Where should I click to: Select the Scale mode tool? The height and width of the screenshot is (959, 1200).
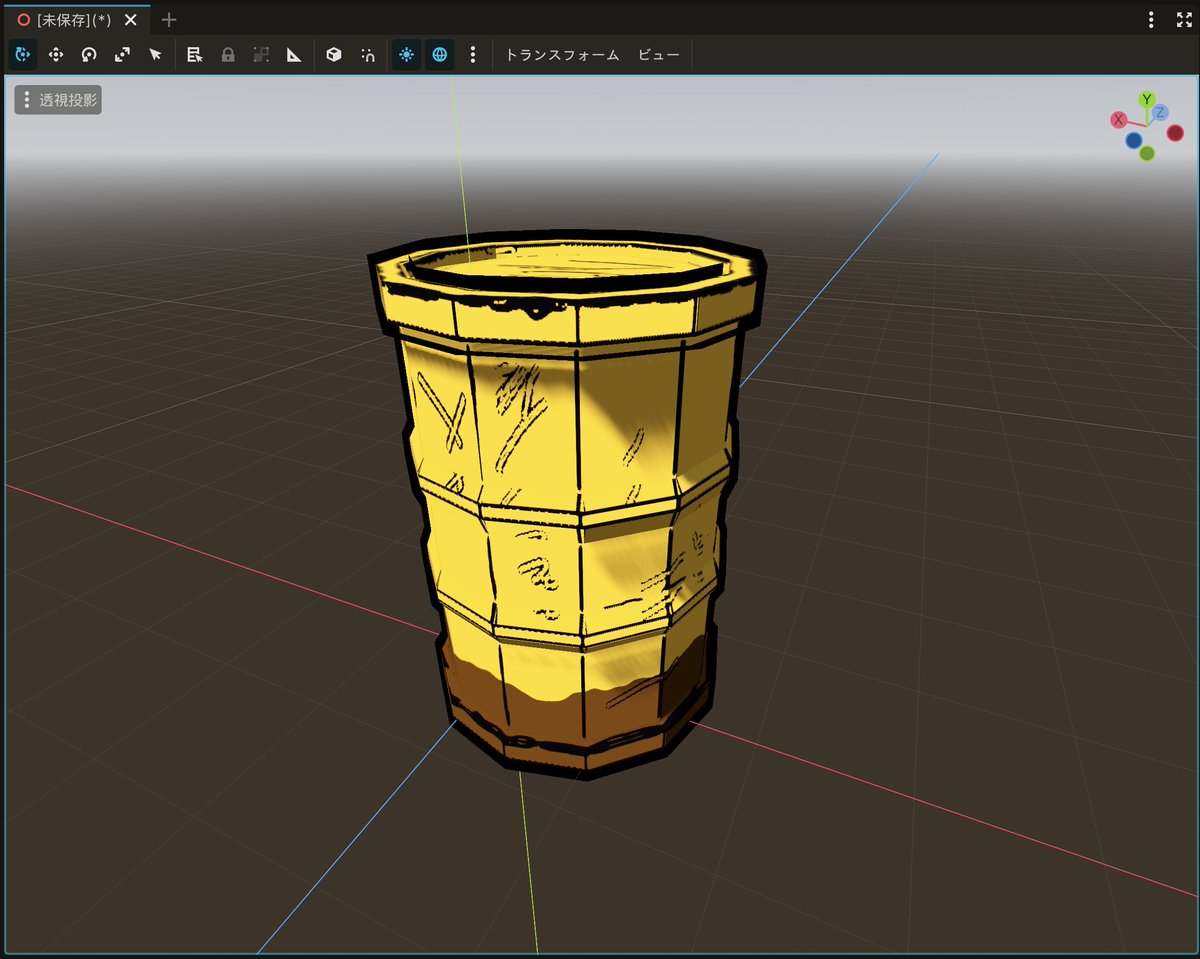tap(122, 55)
